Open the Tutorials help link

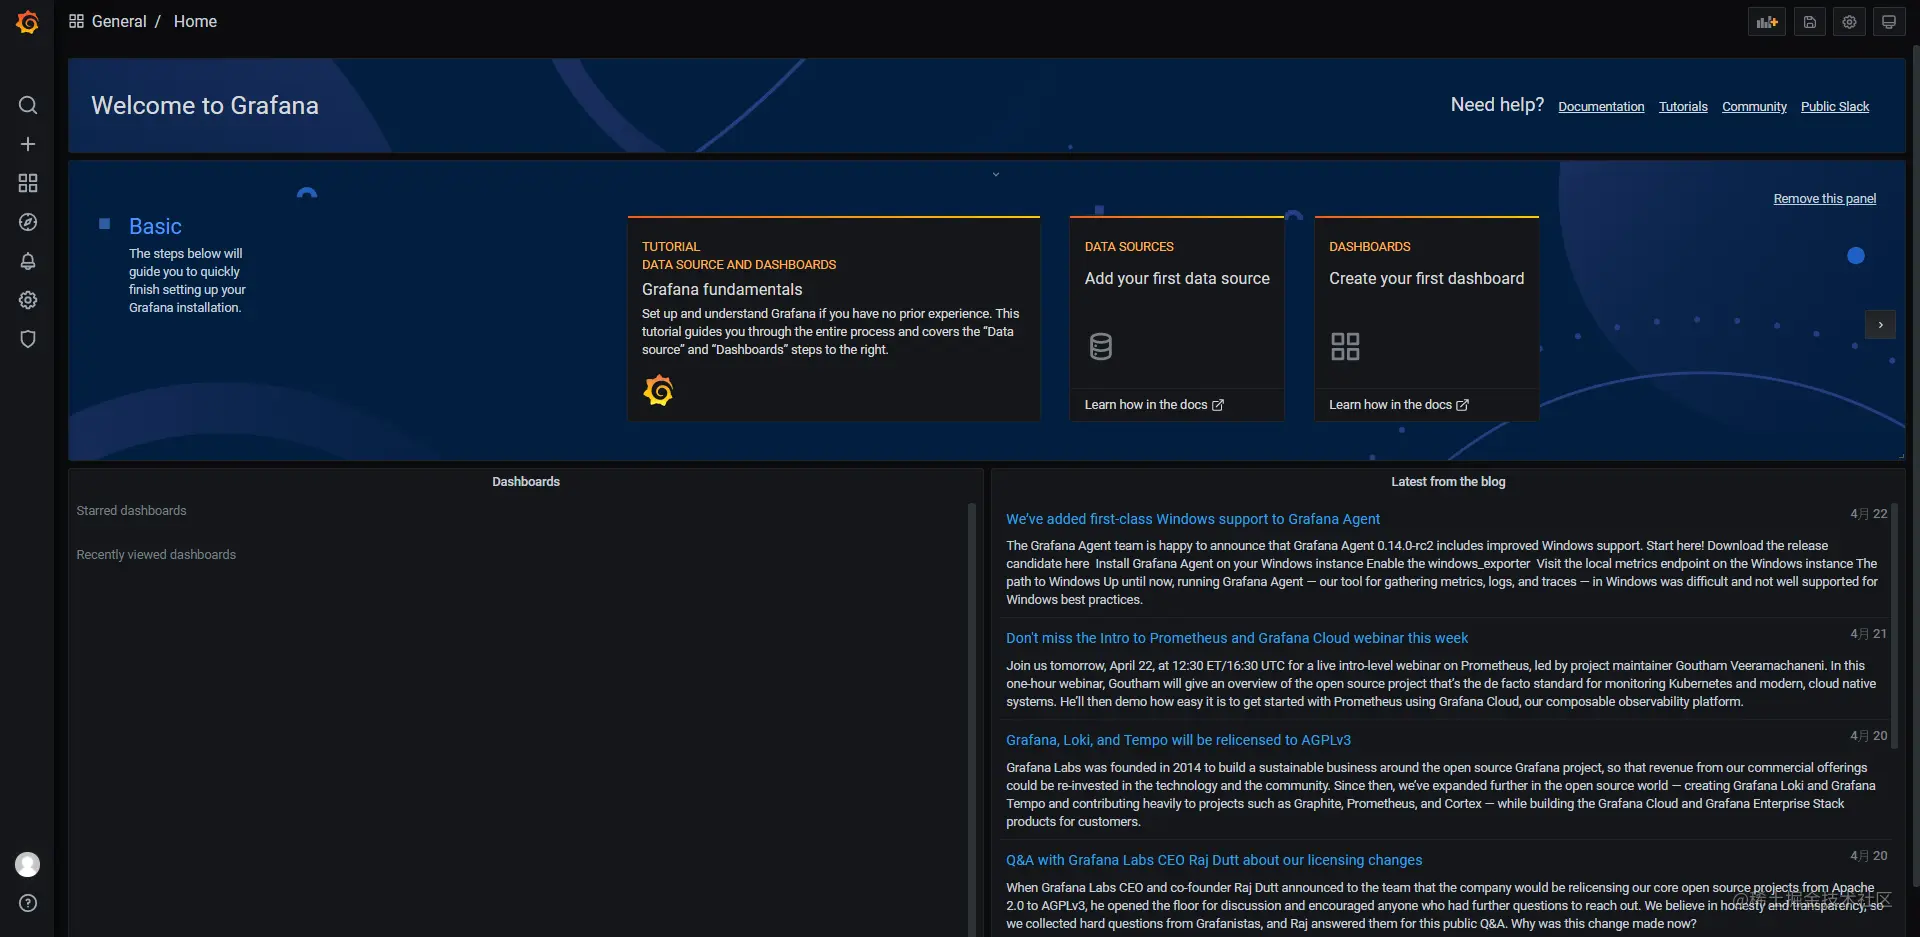[x=1683, y=106]
